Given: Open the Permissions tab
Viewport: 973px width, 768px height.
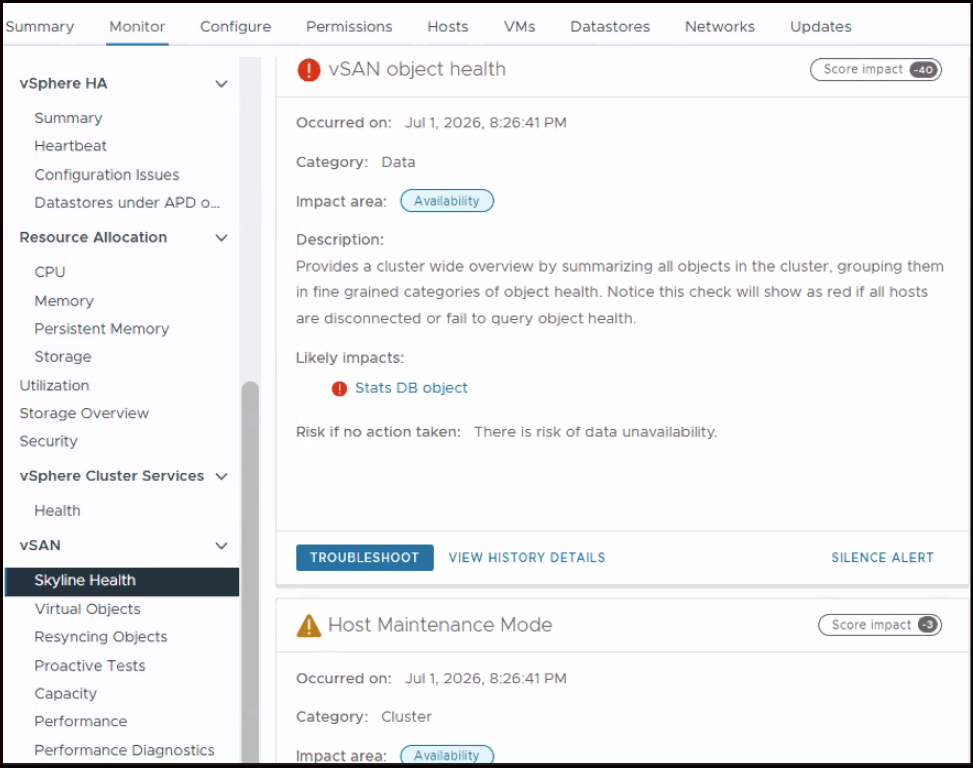Looking at the screenshot, I should click(349, 27).
